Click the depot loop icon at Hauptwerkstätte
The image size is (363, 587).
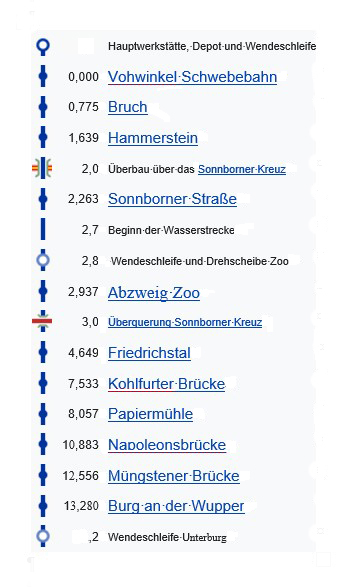tap(43, 46)
